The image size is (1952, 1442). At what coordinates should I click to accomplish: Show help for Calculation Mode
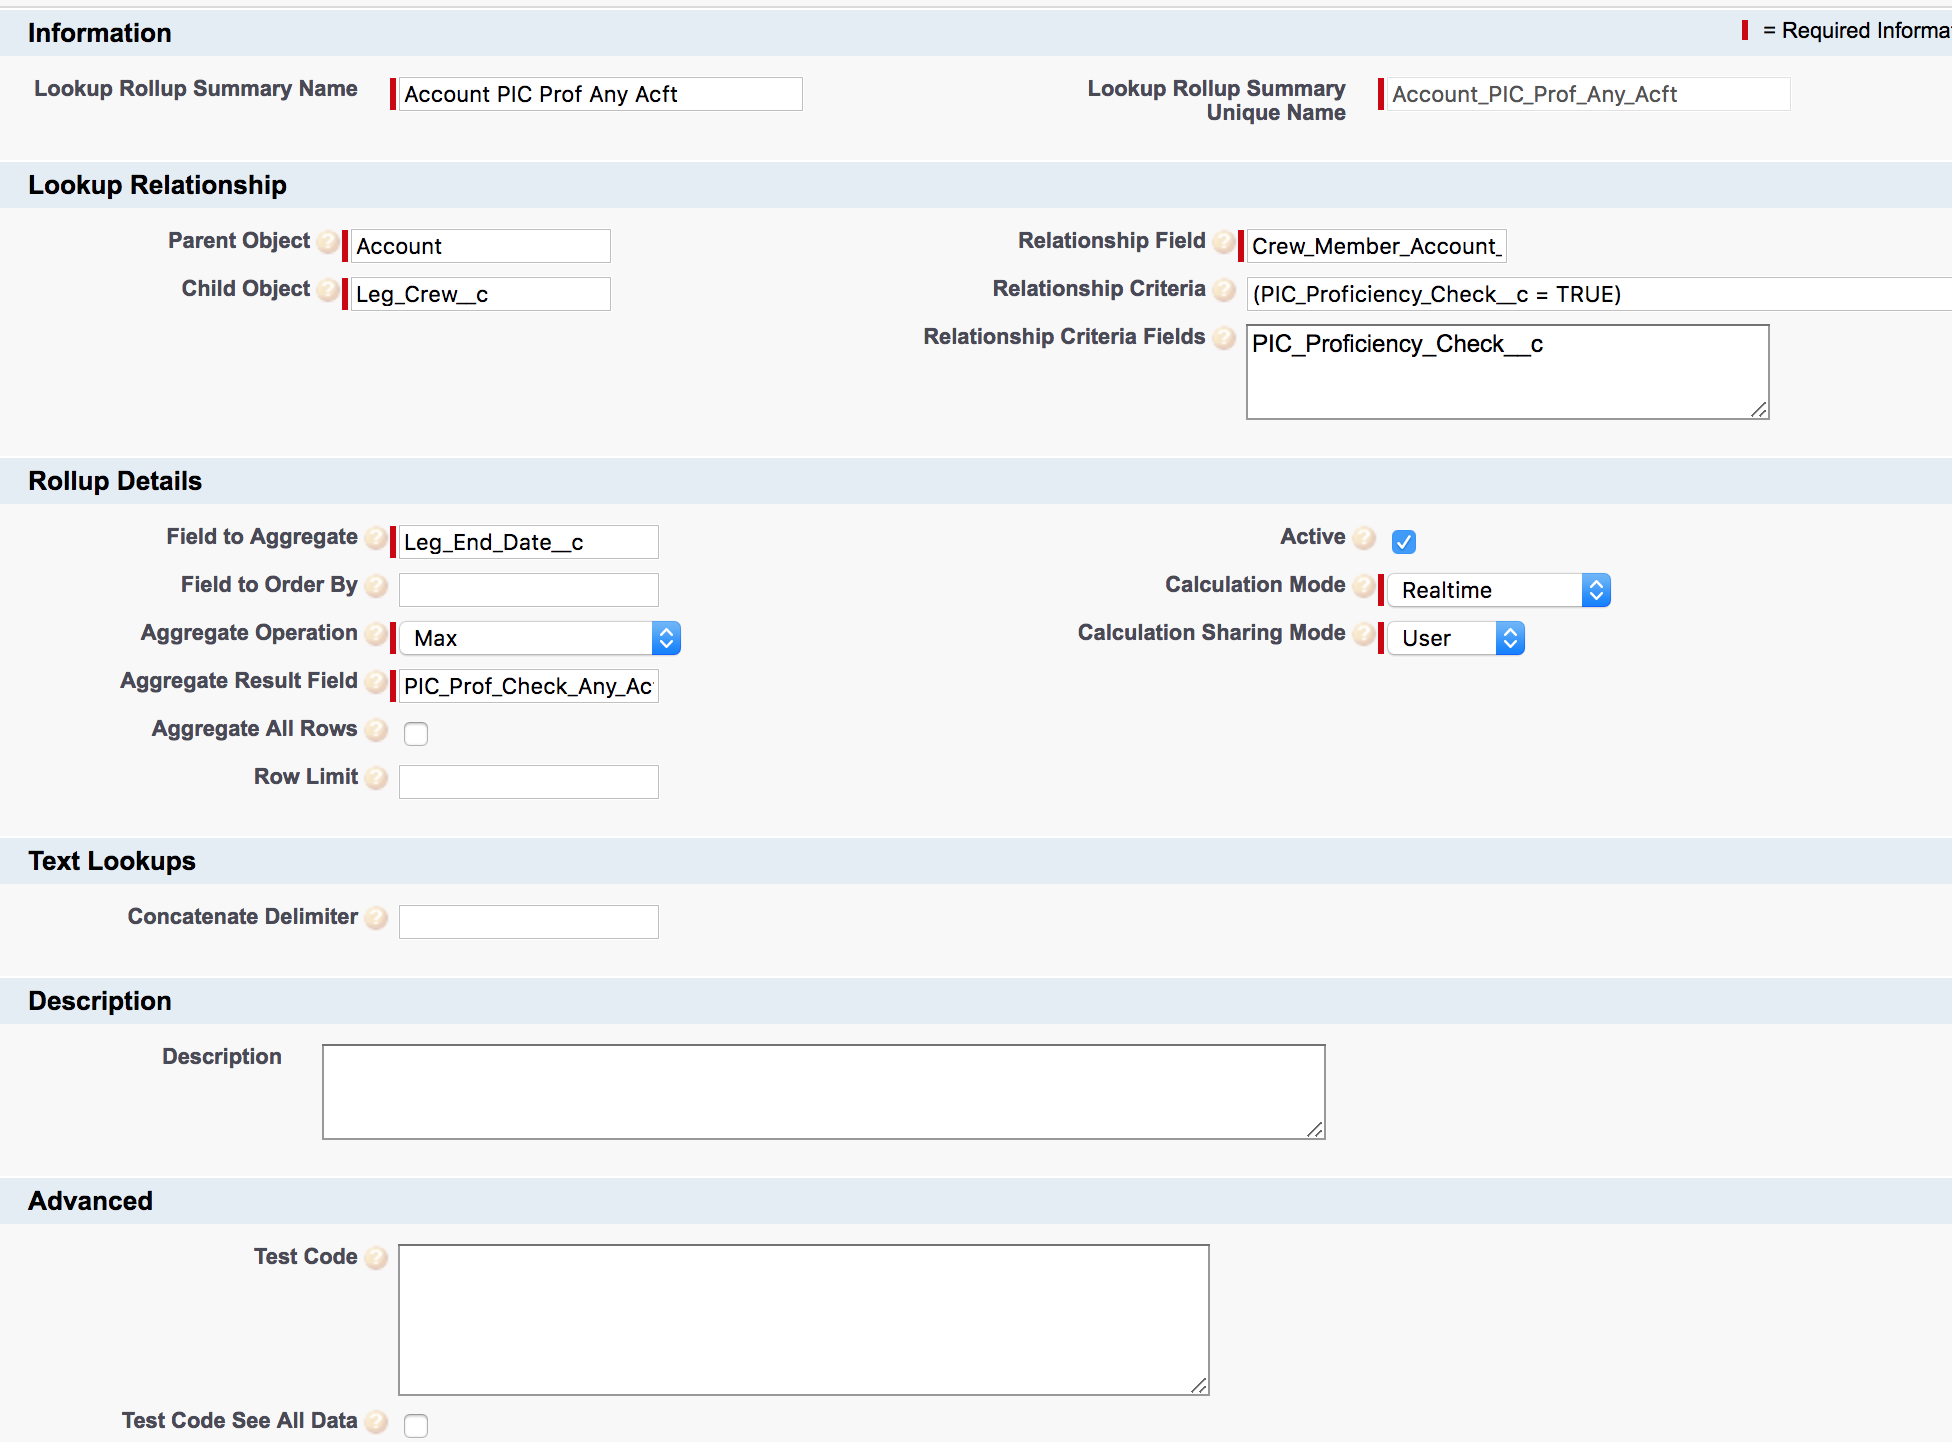pyautogui.click(x=1364, y=586)
